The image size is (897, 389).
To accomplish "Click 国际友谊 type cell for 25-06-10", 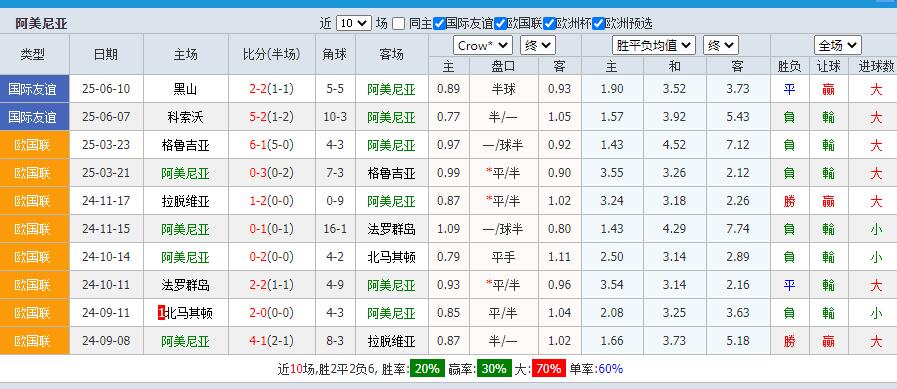I will click(x=34, y=89).
